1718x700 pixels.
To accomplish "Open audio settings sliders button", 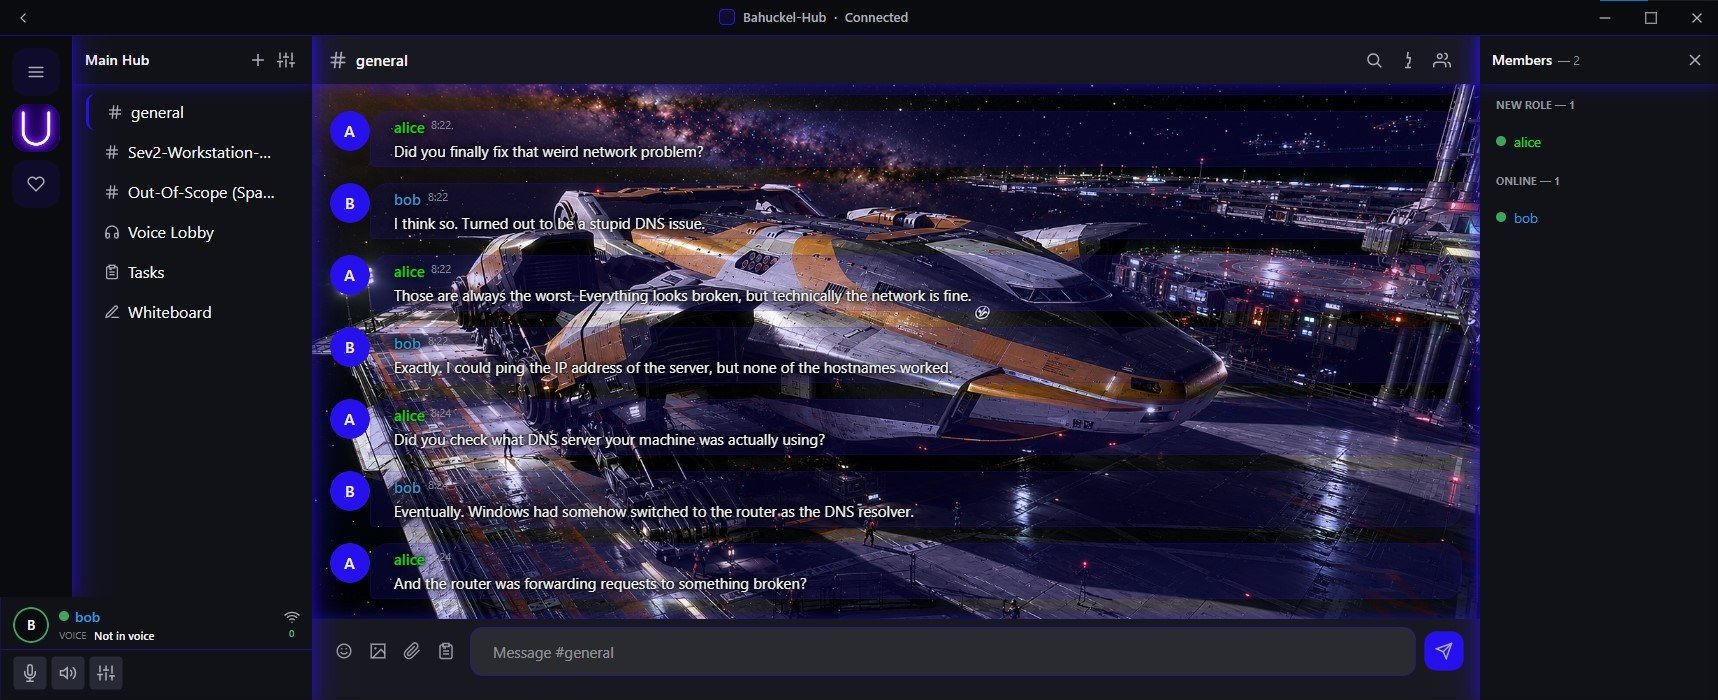I will [106, 673].
